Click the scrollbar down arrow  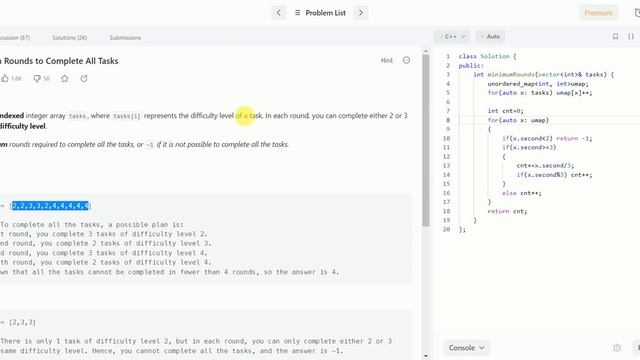click(426, 356)
